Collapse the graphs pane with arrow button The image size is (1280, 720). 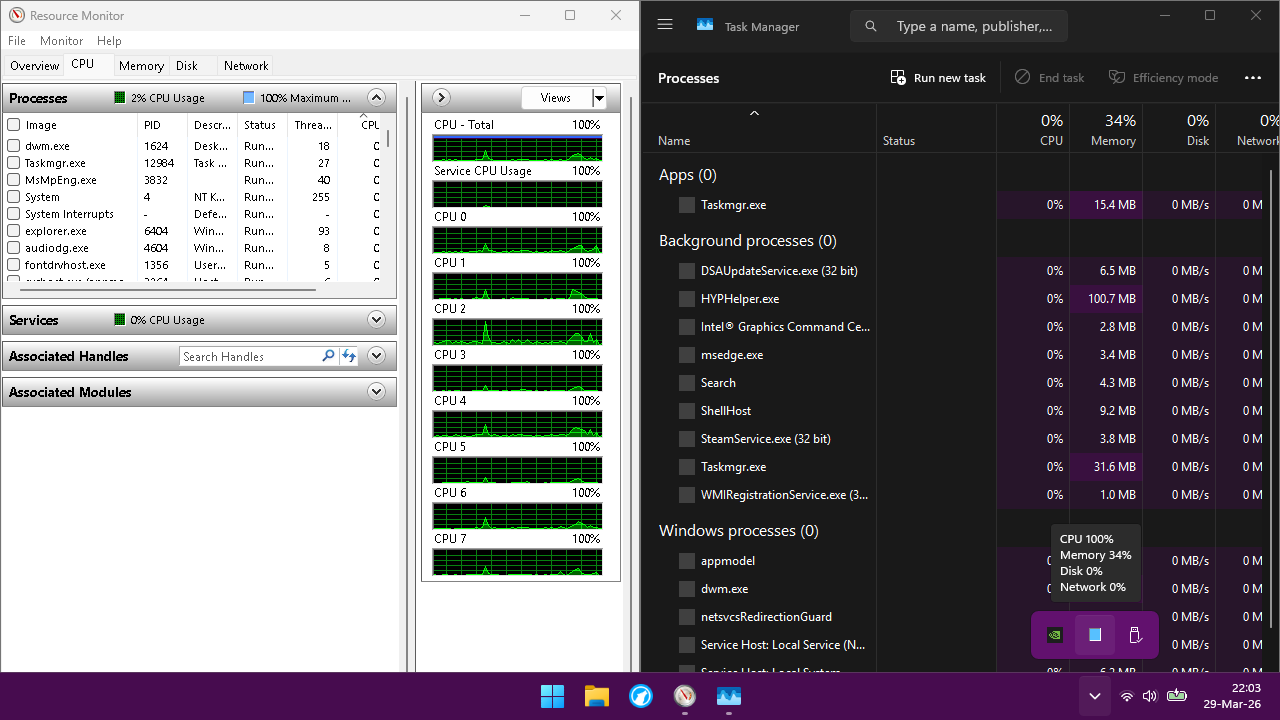(441, 98)
